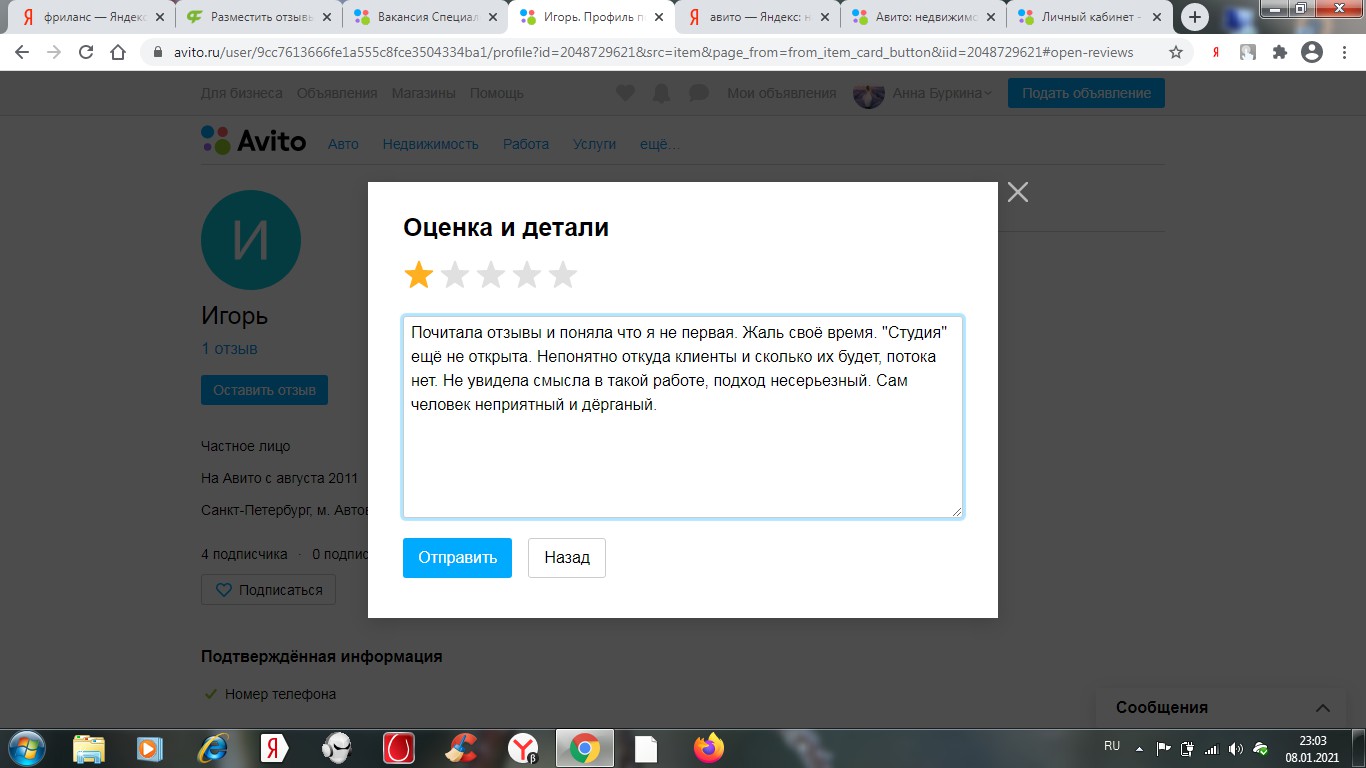Viewport: 1366px width, 768px height.
Task: Open messages chat bubble icon in header
Action: point(699,93)
